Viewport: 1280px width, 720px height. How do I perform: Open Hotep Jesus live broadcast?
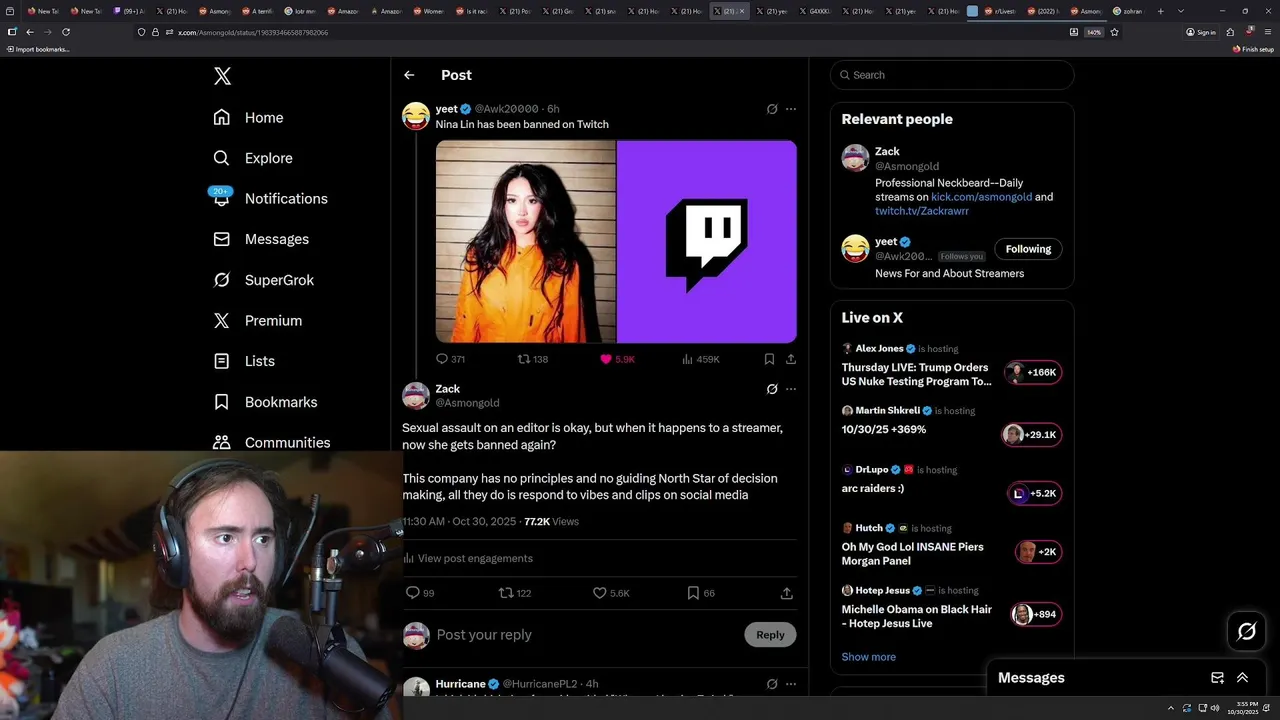coord(952,608)
